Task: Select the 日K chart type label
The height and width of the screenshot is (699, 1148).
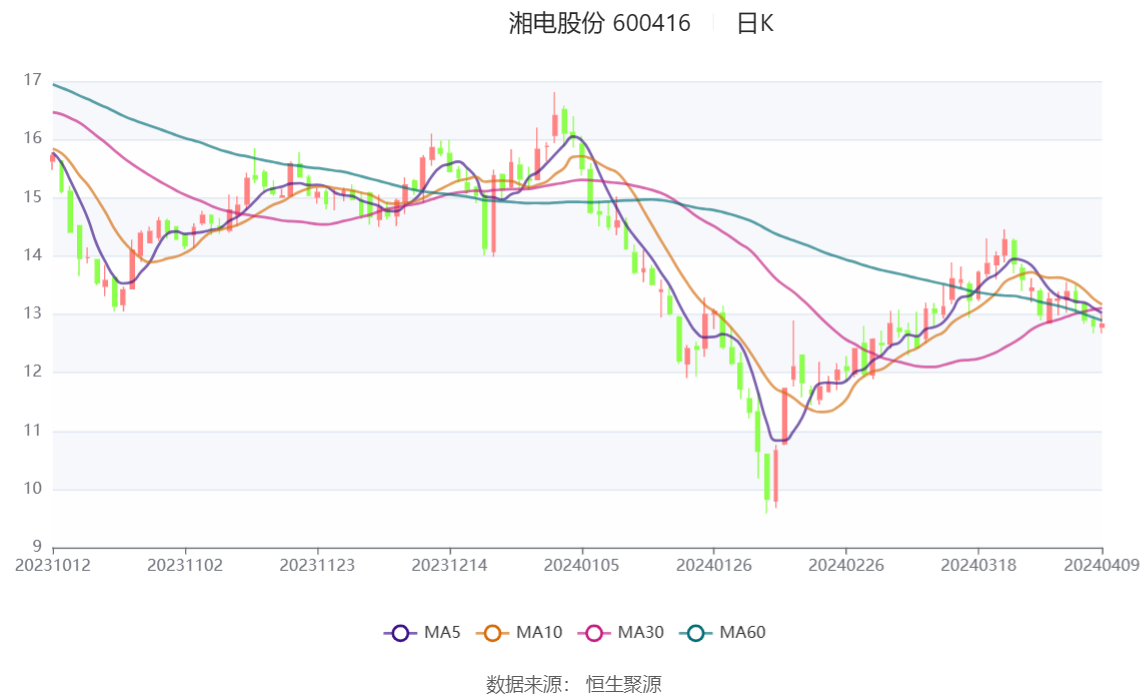Action: [755, 23]
